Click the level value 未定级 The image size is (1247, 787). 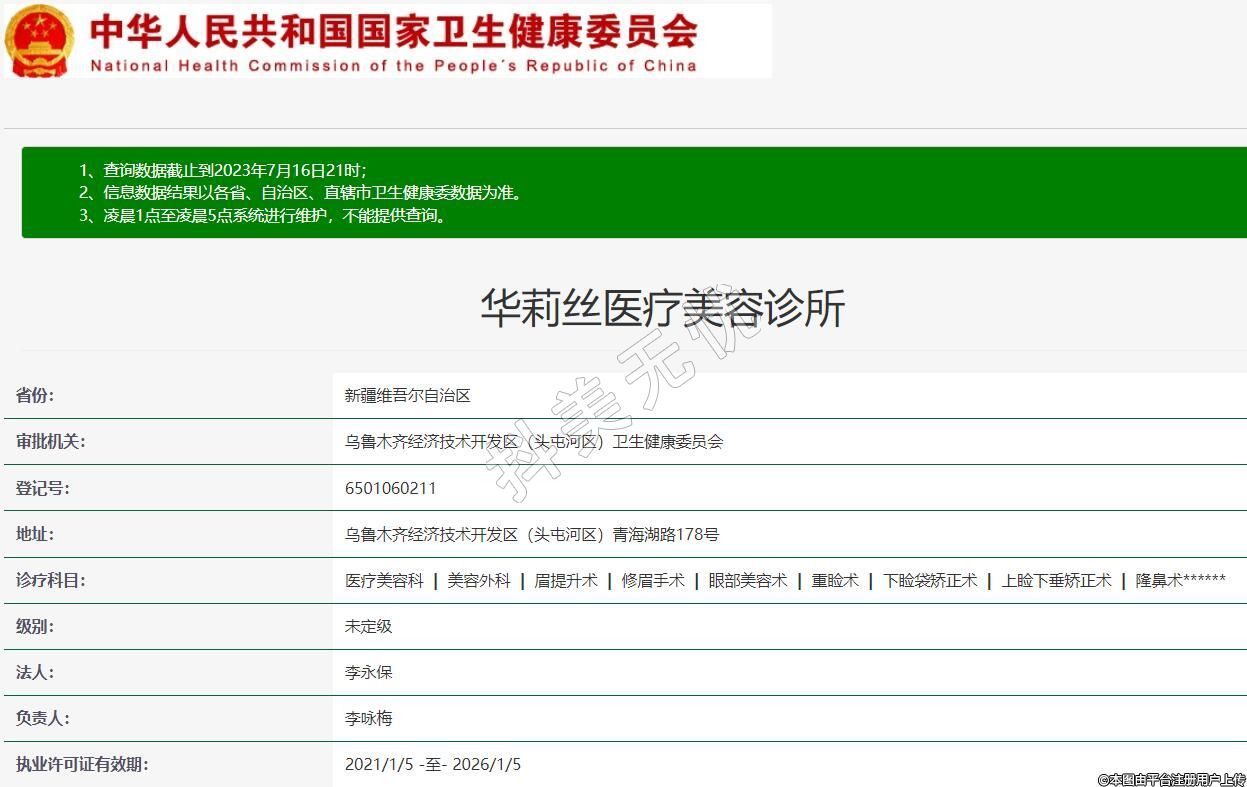tap(368, 627)
